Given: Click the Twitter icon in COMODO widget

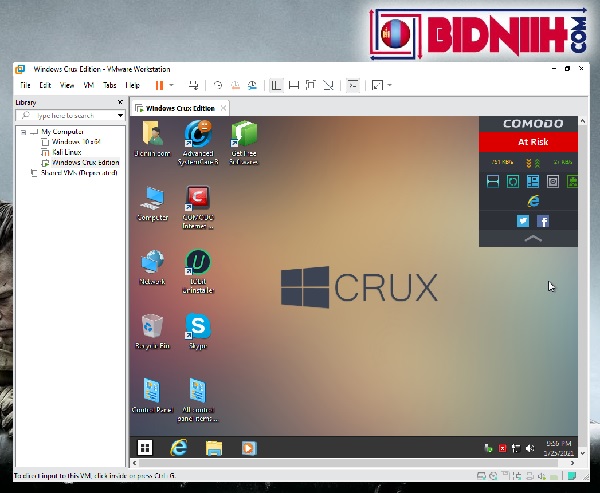Looking at the screenshot, I should pos(523,221).
